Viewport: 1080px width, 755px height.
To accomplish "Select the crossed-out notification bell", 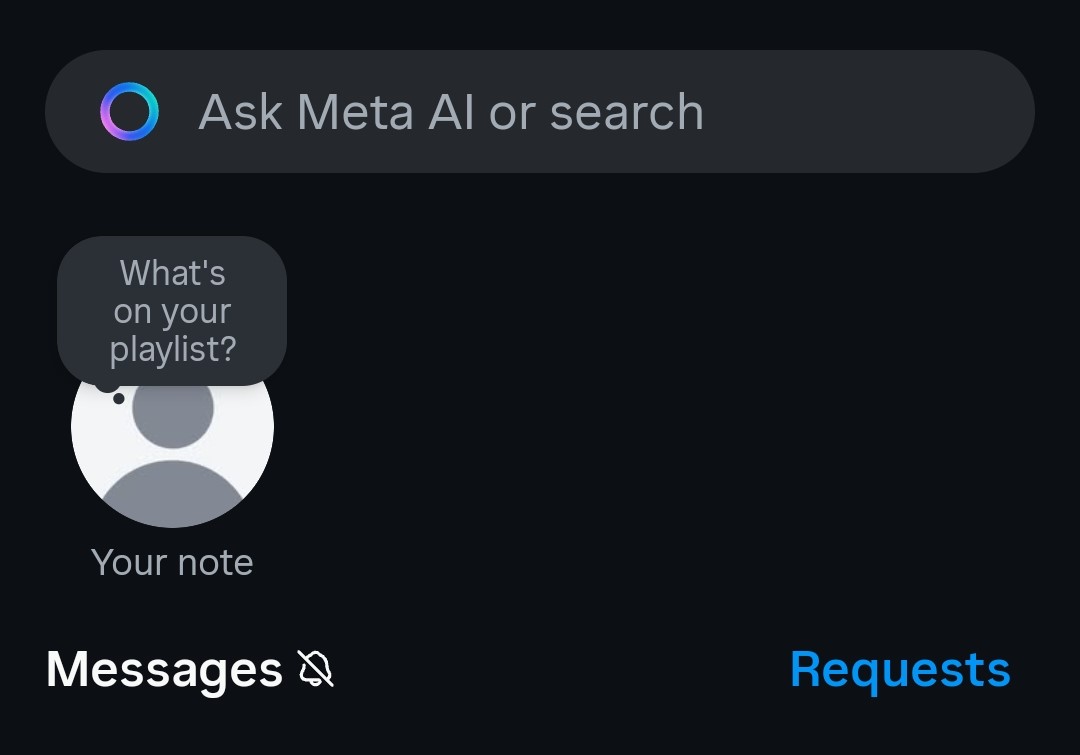I will point(316,668).
